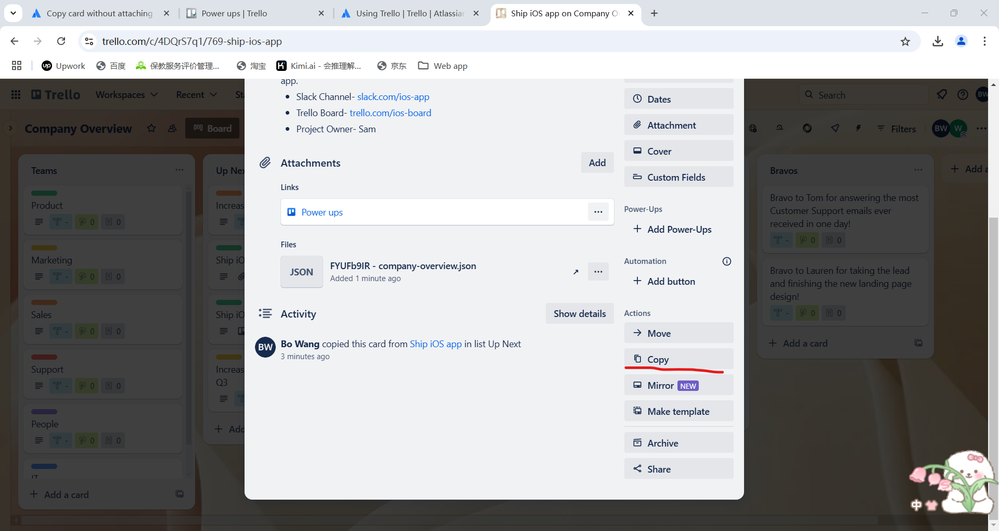999x531 pixels.
Task: Archive this card
Action: (679, 443)
